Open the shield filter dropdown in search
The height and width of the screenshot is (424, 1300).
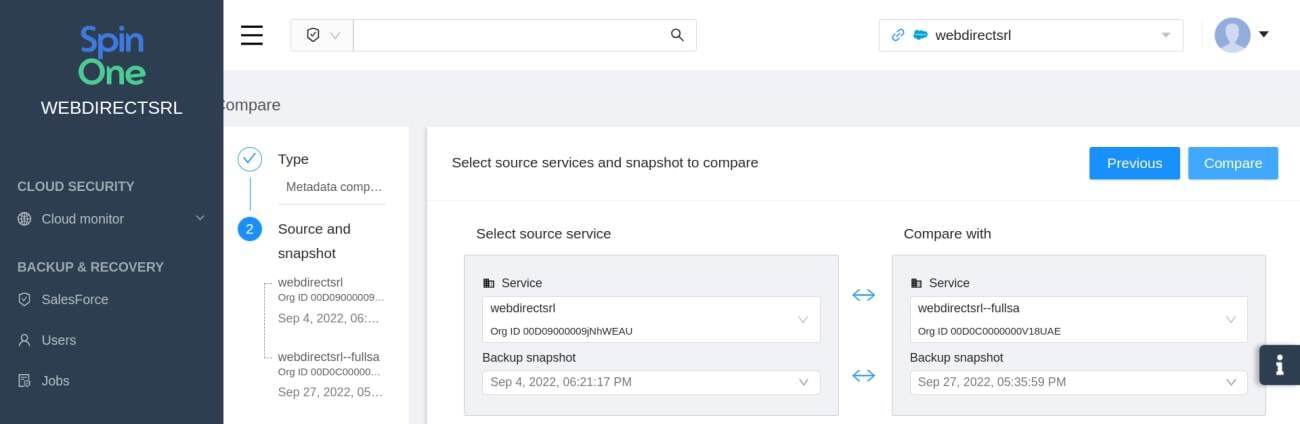coord(322,35)
